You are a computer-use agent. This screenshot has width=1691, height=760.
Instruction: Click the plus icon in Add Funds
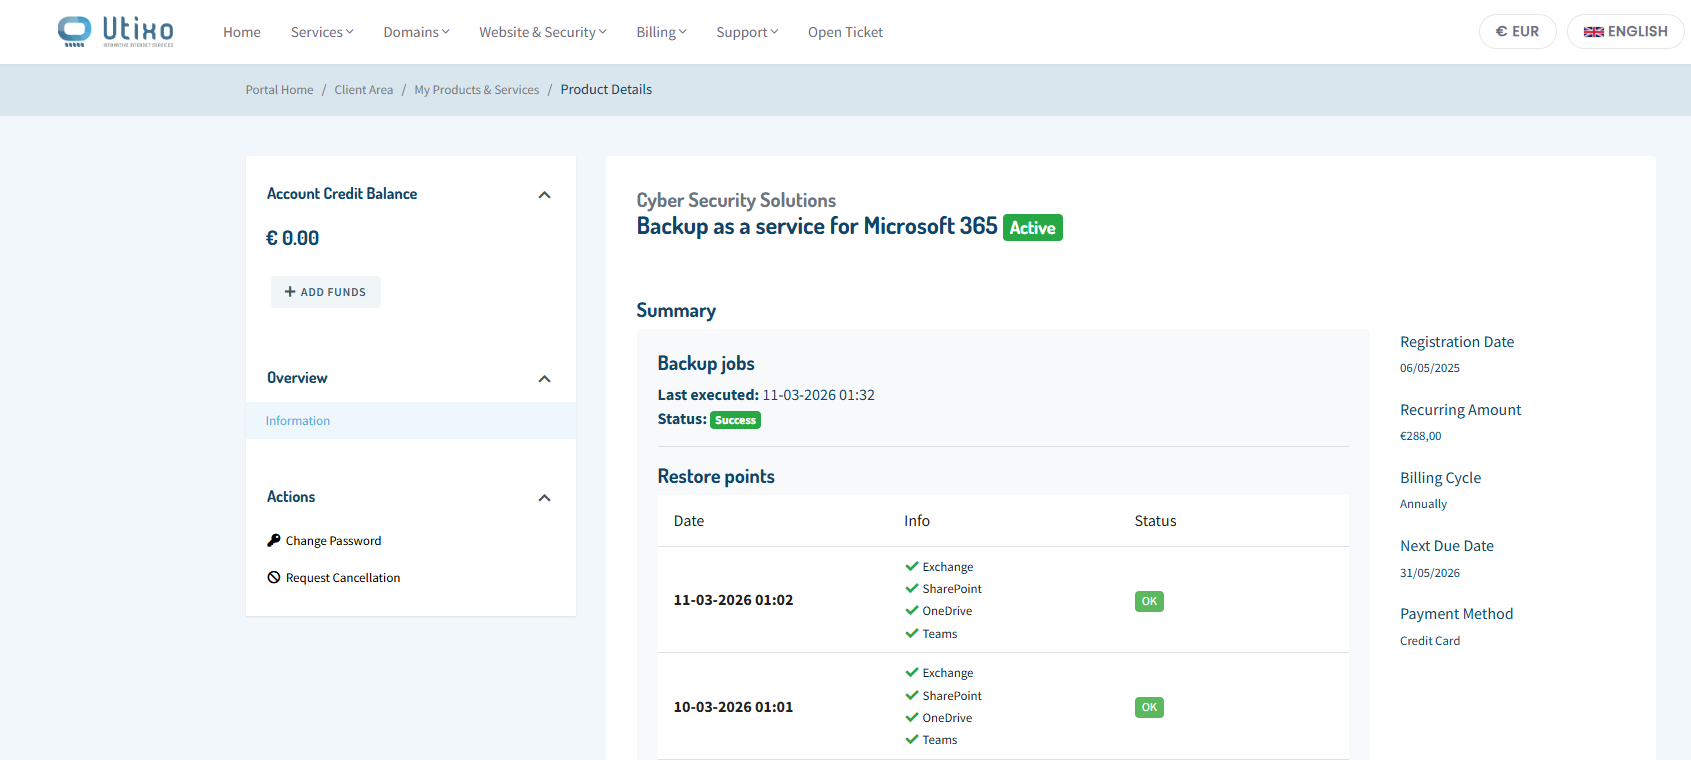(290, 292)
